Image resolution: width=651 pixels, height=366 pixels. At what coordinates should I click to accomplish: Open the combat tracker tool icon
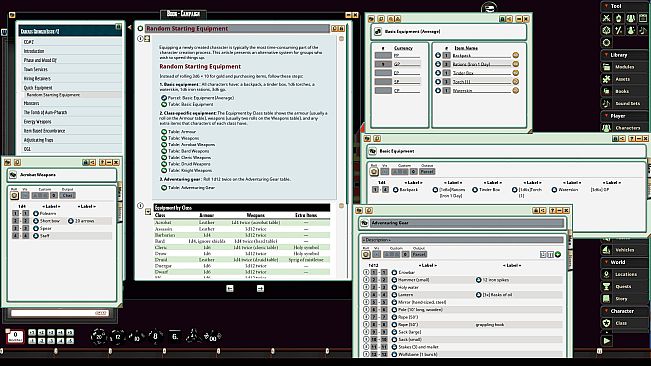pos(607,18)
